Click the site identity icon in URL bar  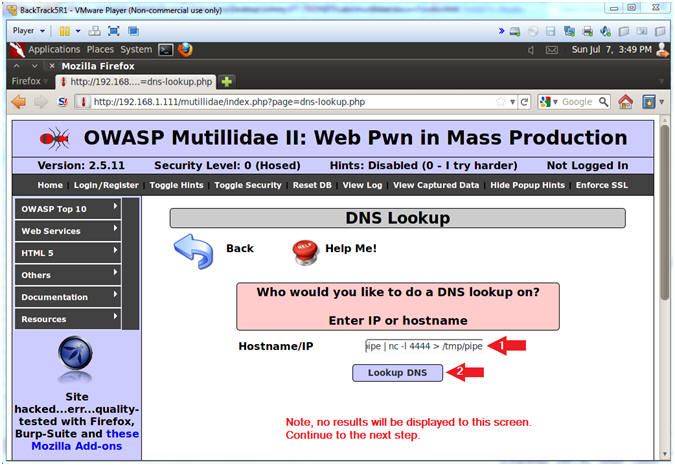pyautogui.click(x=84, y=102)
